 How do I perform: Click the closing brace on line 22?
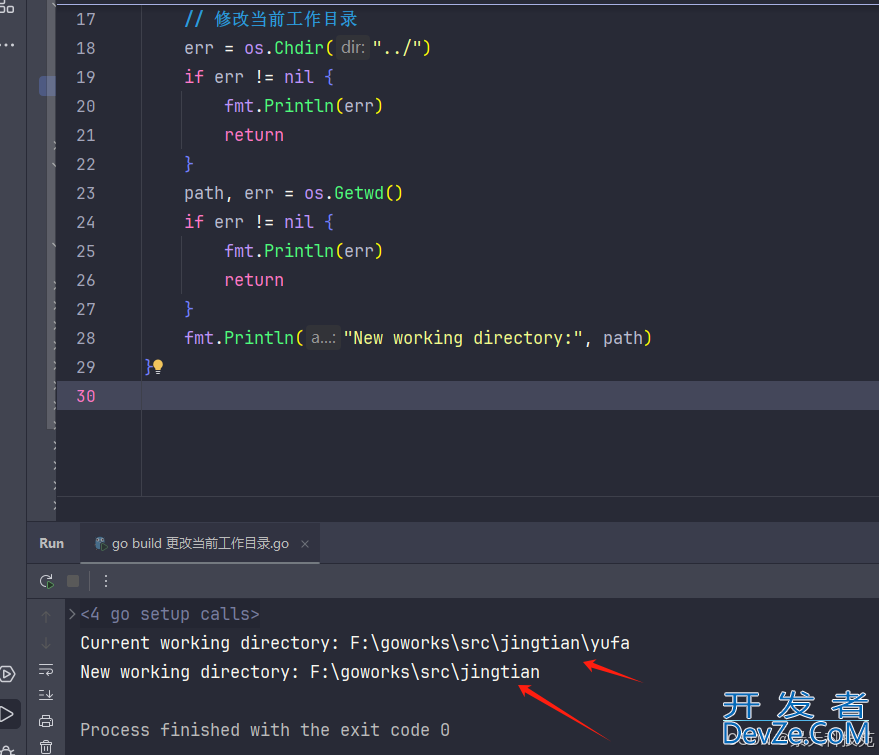pyautogui.click(x=189, y=164)
